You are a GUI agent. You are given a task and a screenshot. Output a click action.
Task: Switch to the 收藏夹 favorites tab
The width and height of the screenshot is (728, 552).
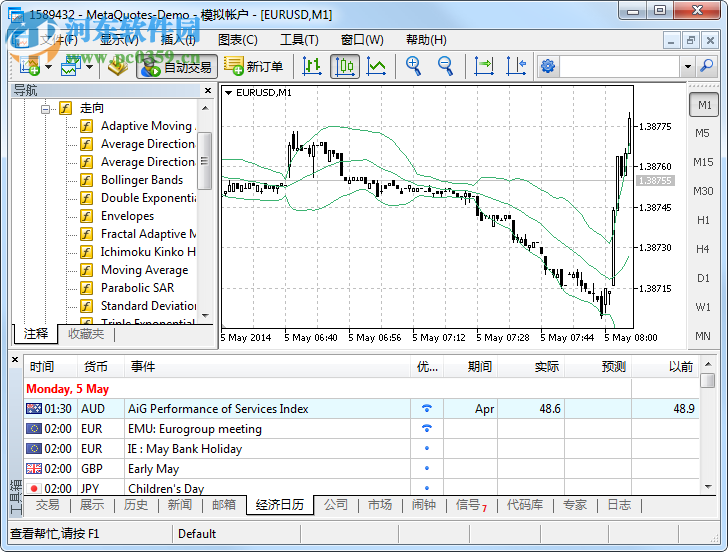point(86,334)
